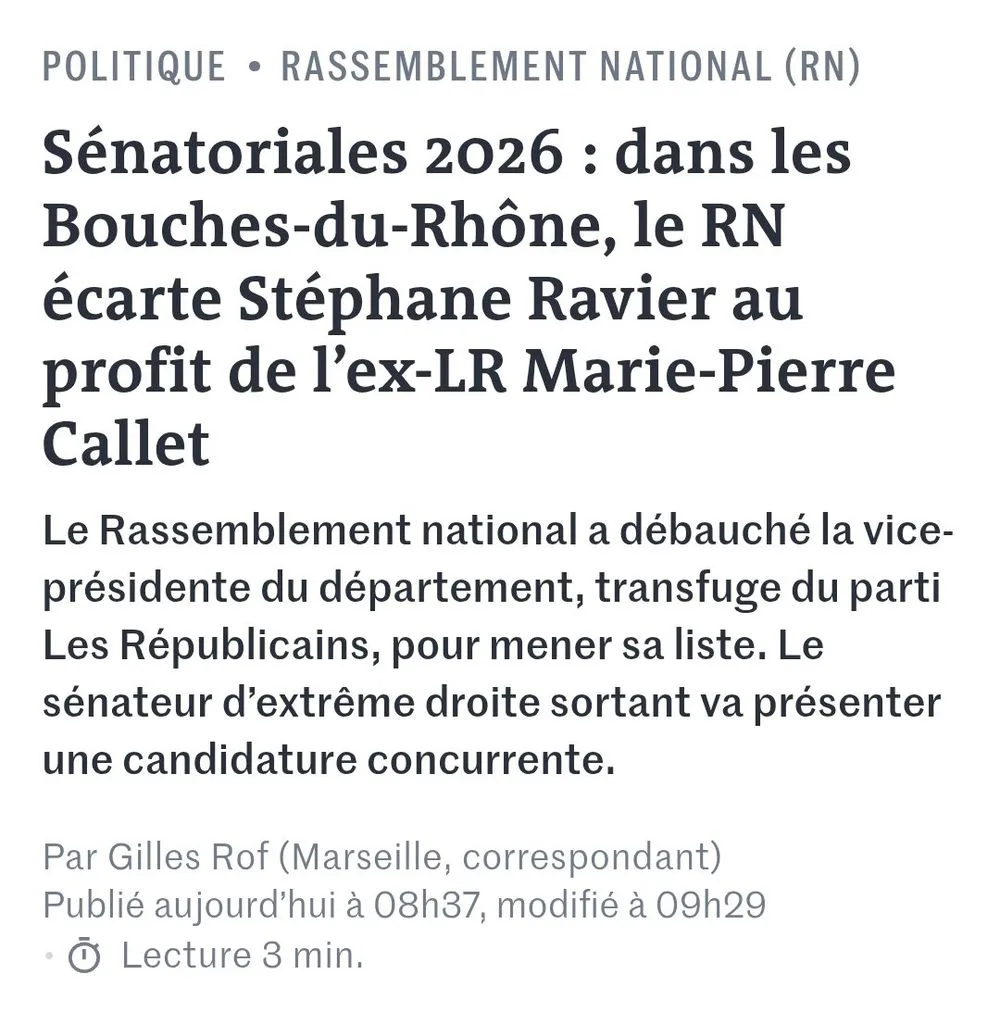Screen dimensions: 1000x1024
Task: Click the bullet separator between section labels
Action: coord(254,67)
